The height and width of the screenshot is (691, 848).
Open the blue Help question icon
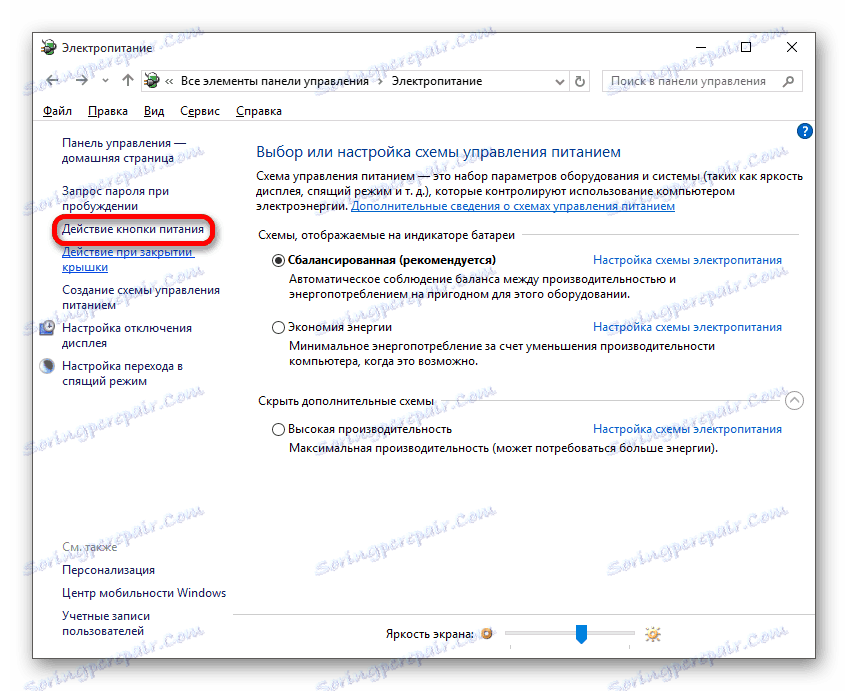coord(804,131)
